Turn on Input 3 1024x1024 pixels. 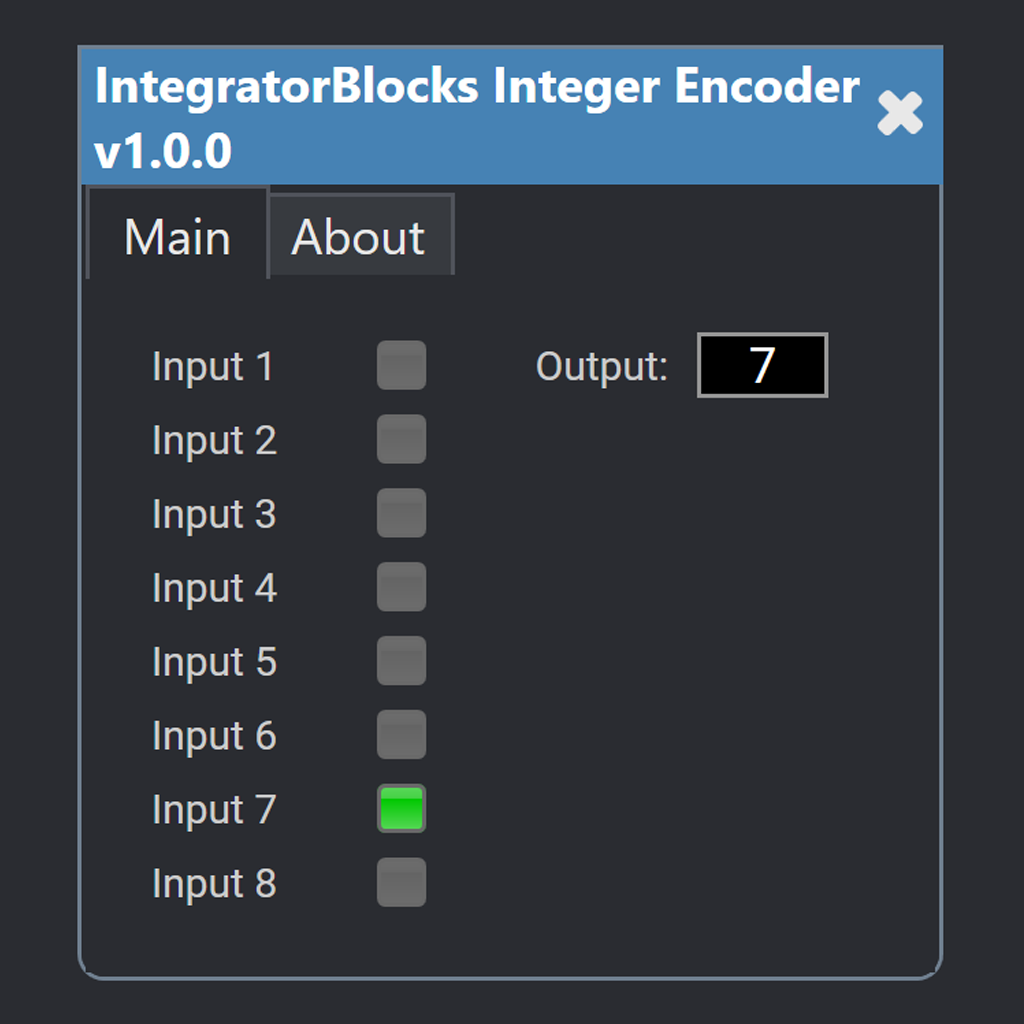(401, 513)
